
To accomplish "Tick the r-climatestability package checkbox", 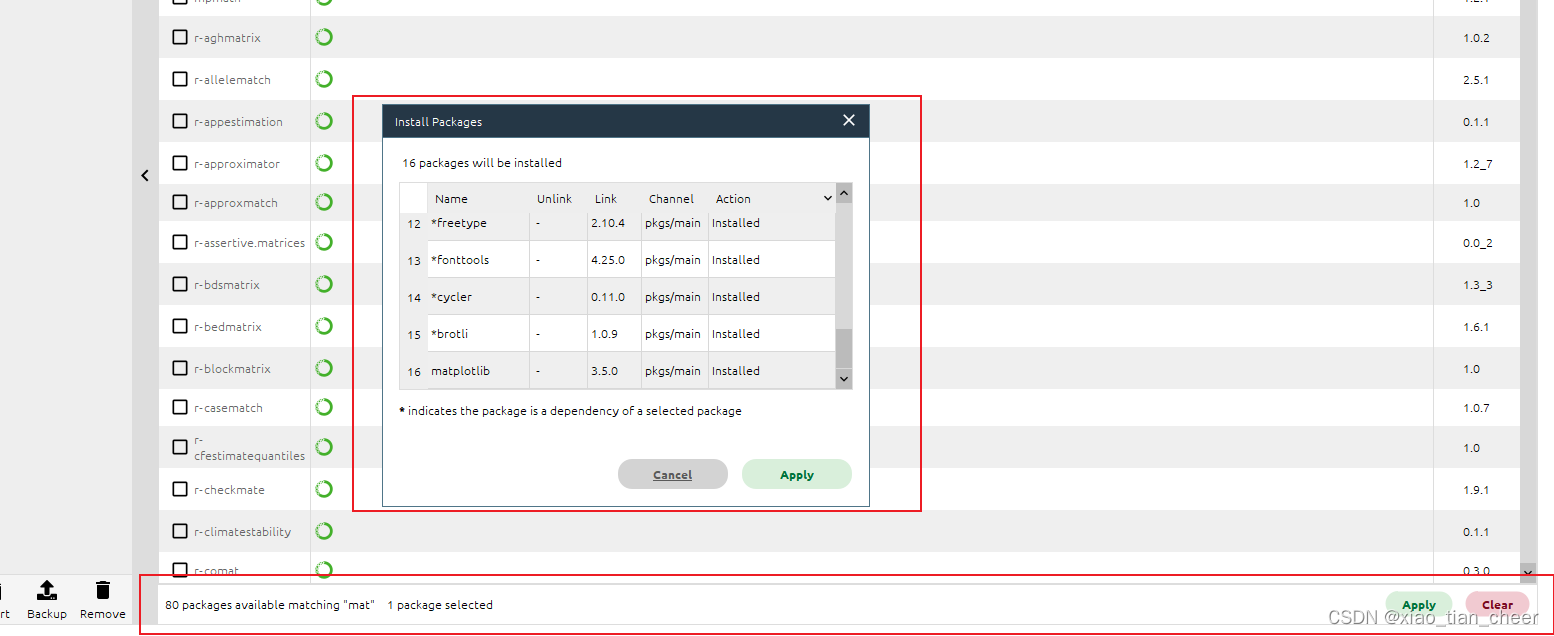I will coord(180,531).
